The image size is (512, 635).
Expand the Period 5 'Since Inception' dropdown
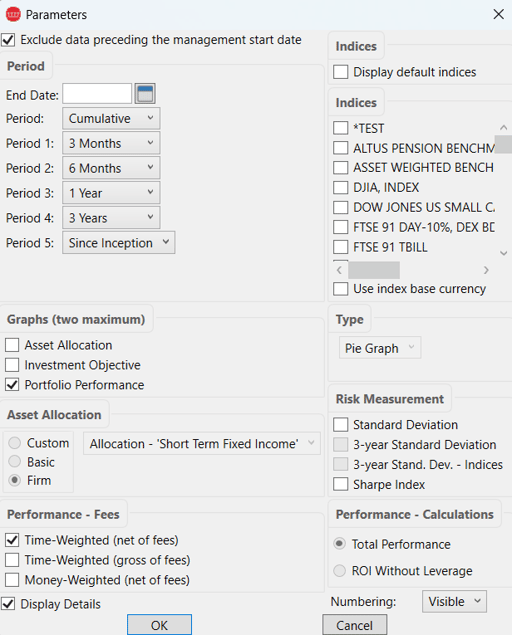point(119,243)
